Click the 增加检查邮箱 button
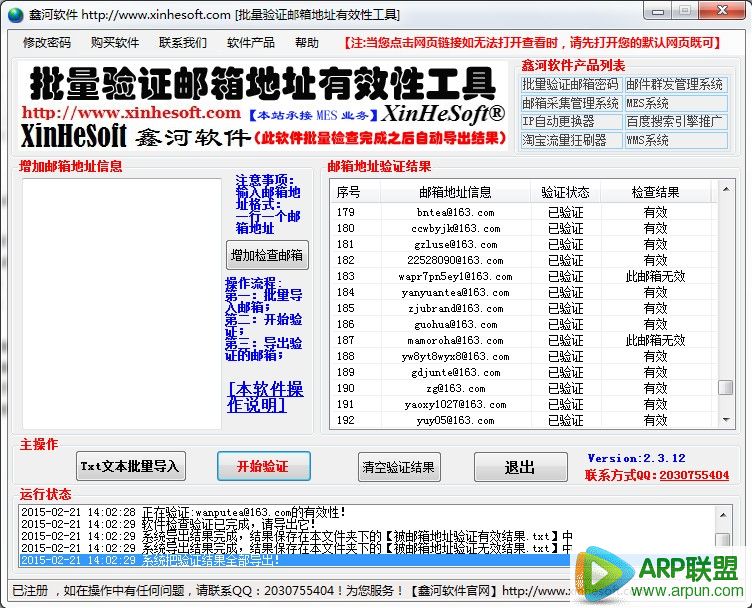Screen dimensions: 752x608 click(x=267, y=254)
